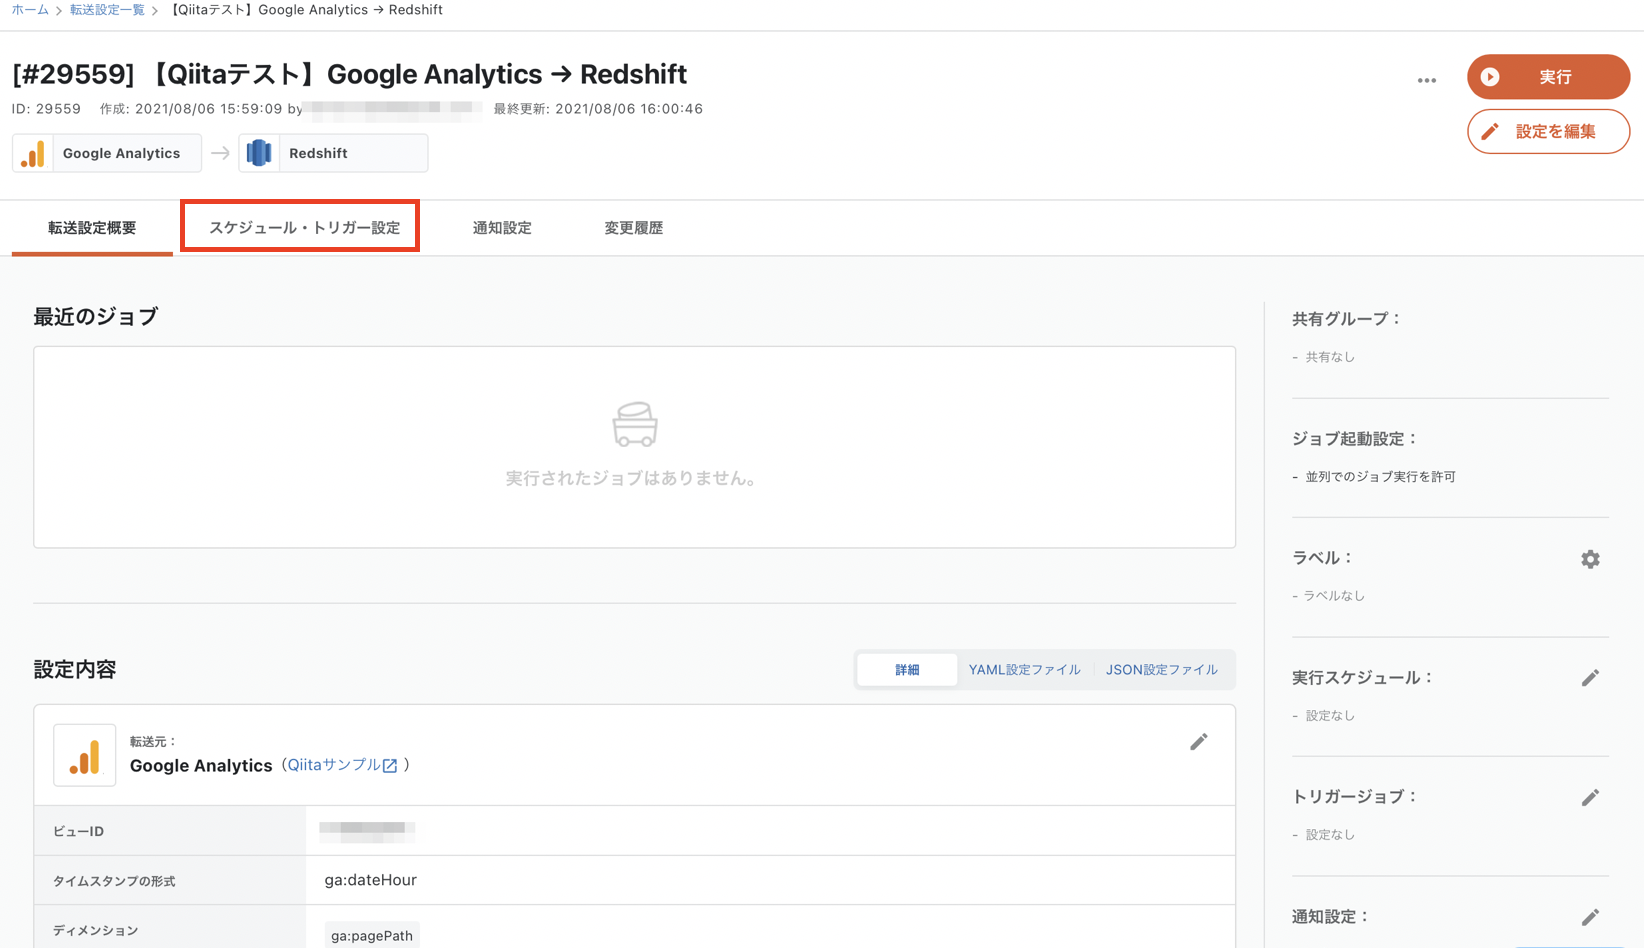
Task: Click the ラベルなし text
Action: tap(1334, 596)
